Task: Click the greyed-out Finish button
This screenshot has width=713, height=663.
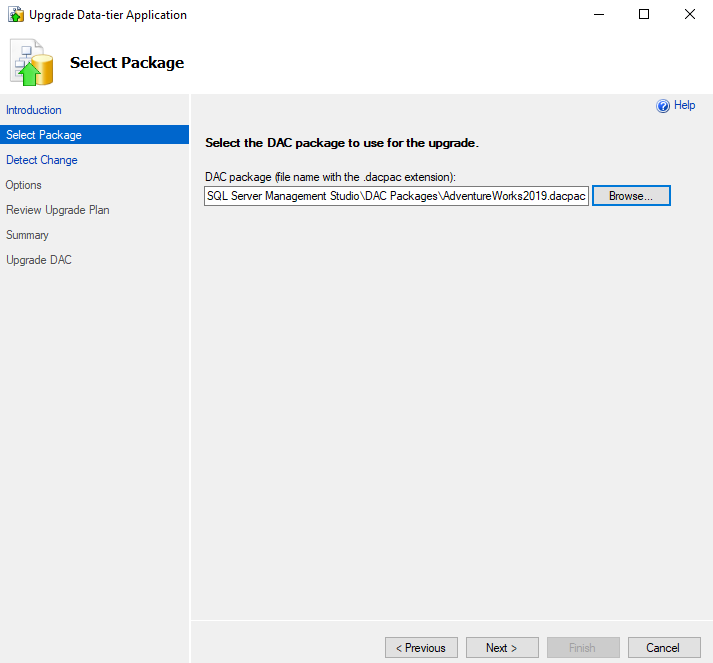Action: (582, 648)
